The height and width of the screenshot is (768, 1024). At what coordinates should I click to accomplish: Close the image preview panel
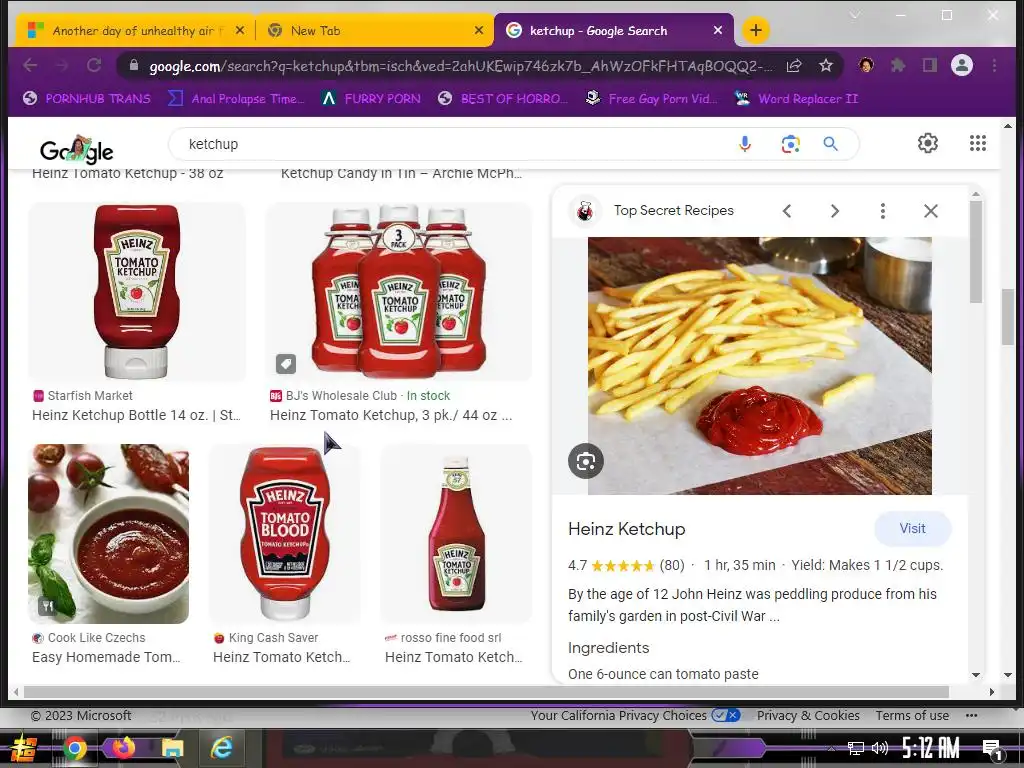931,211
